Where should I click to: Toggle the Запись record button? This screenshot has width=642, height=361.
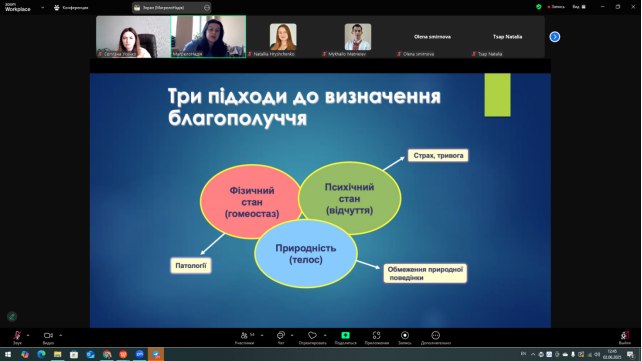pyautogui.click(x=405, y=336)
